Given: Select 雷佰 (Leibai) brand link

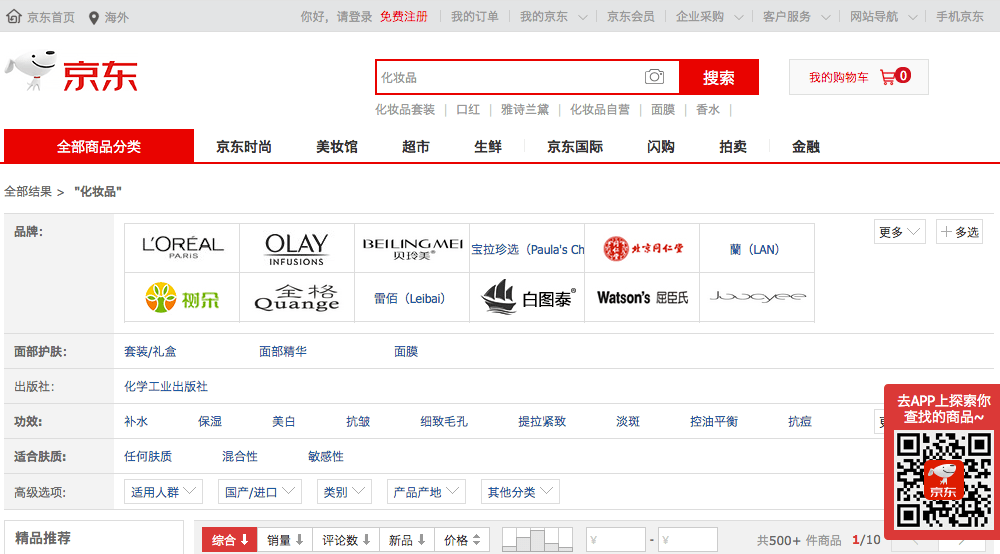Looking at the screenshot, I should pyautogui.click(x=409, y=298).
